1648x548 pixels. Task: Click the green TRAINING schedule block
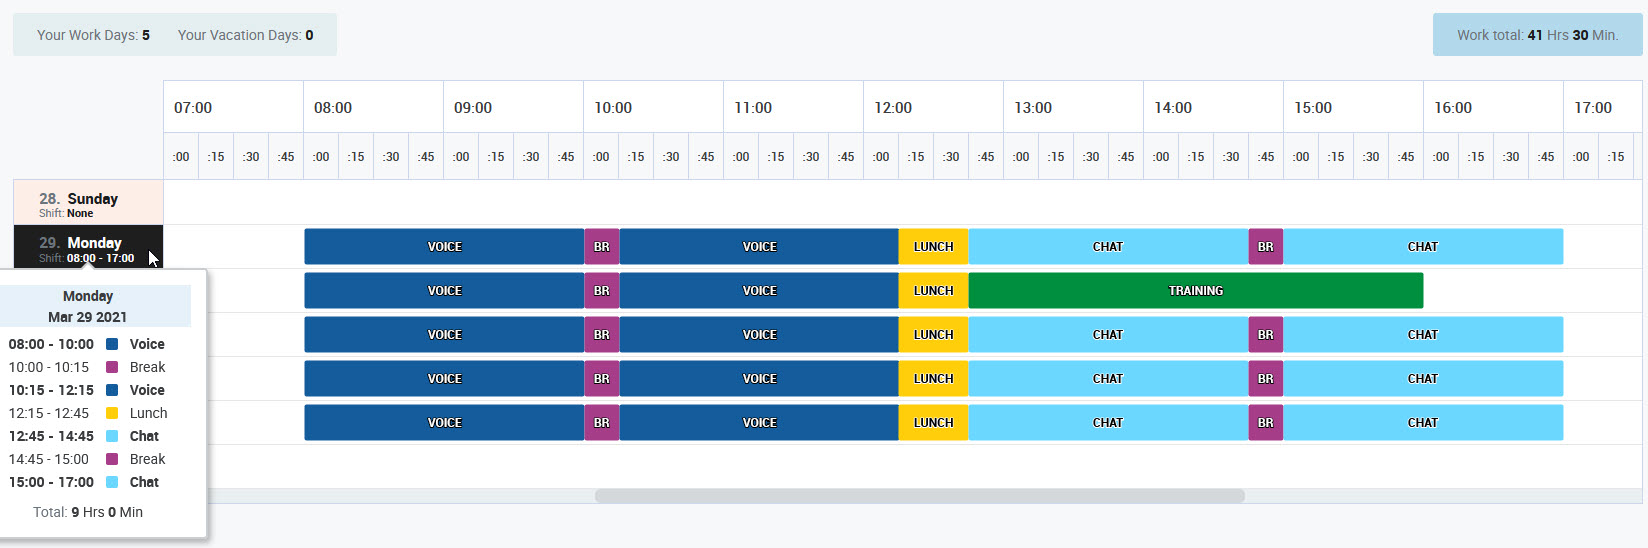[1195, 291]
